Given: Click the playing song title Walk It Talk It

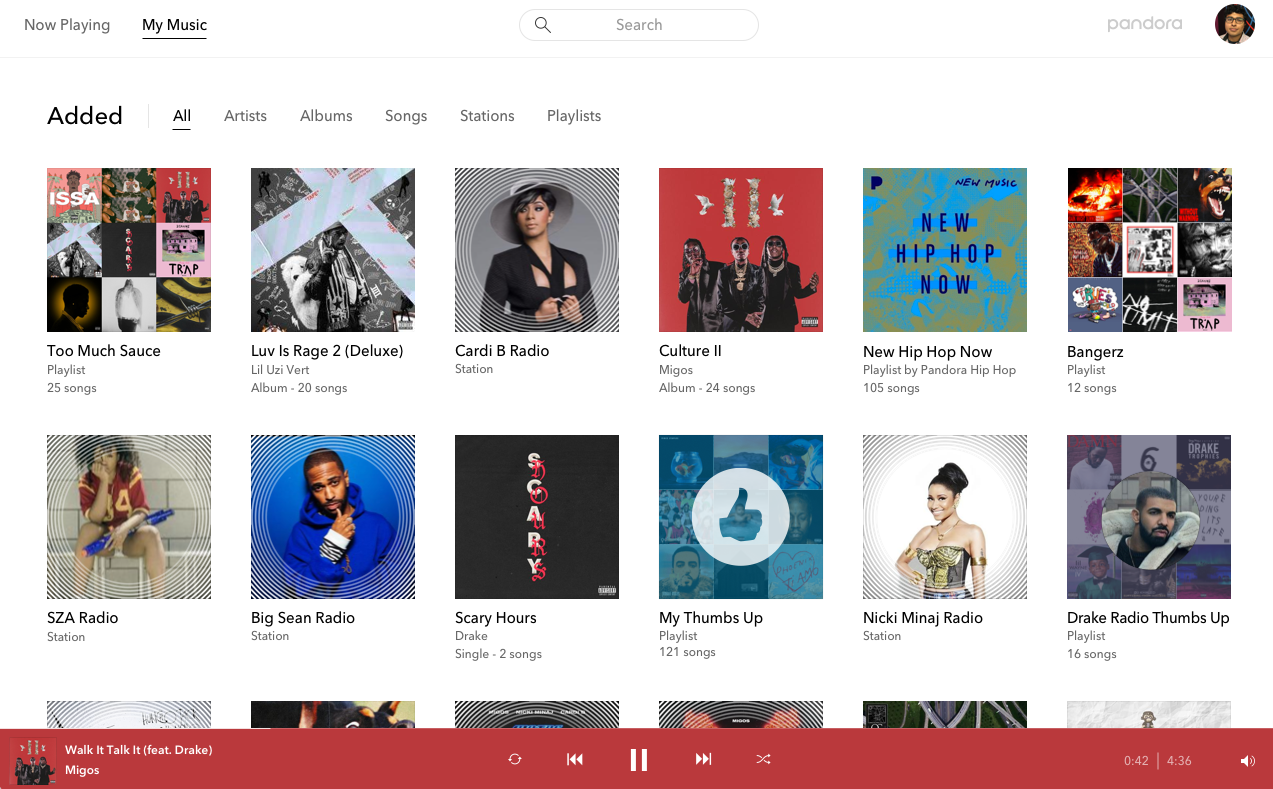Looking at the screenshot, I should click(139, 750).
